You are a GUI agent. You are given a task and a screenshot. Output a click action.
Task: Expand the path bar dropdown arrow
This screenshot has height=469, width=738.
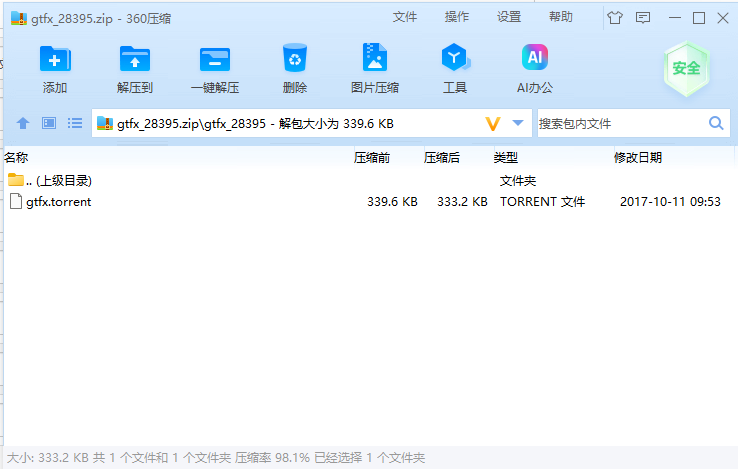click(518, 123)
